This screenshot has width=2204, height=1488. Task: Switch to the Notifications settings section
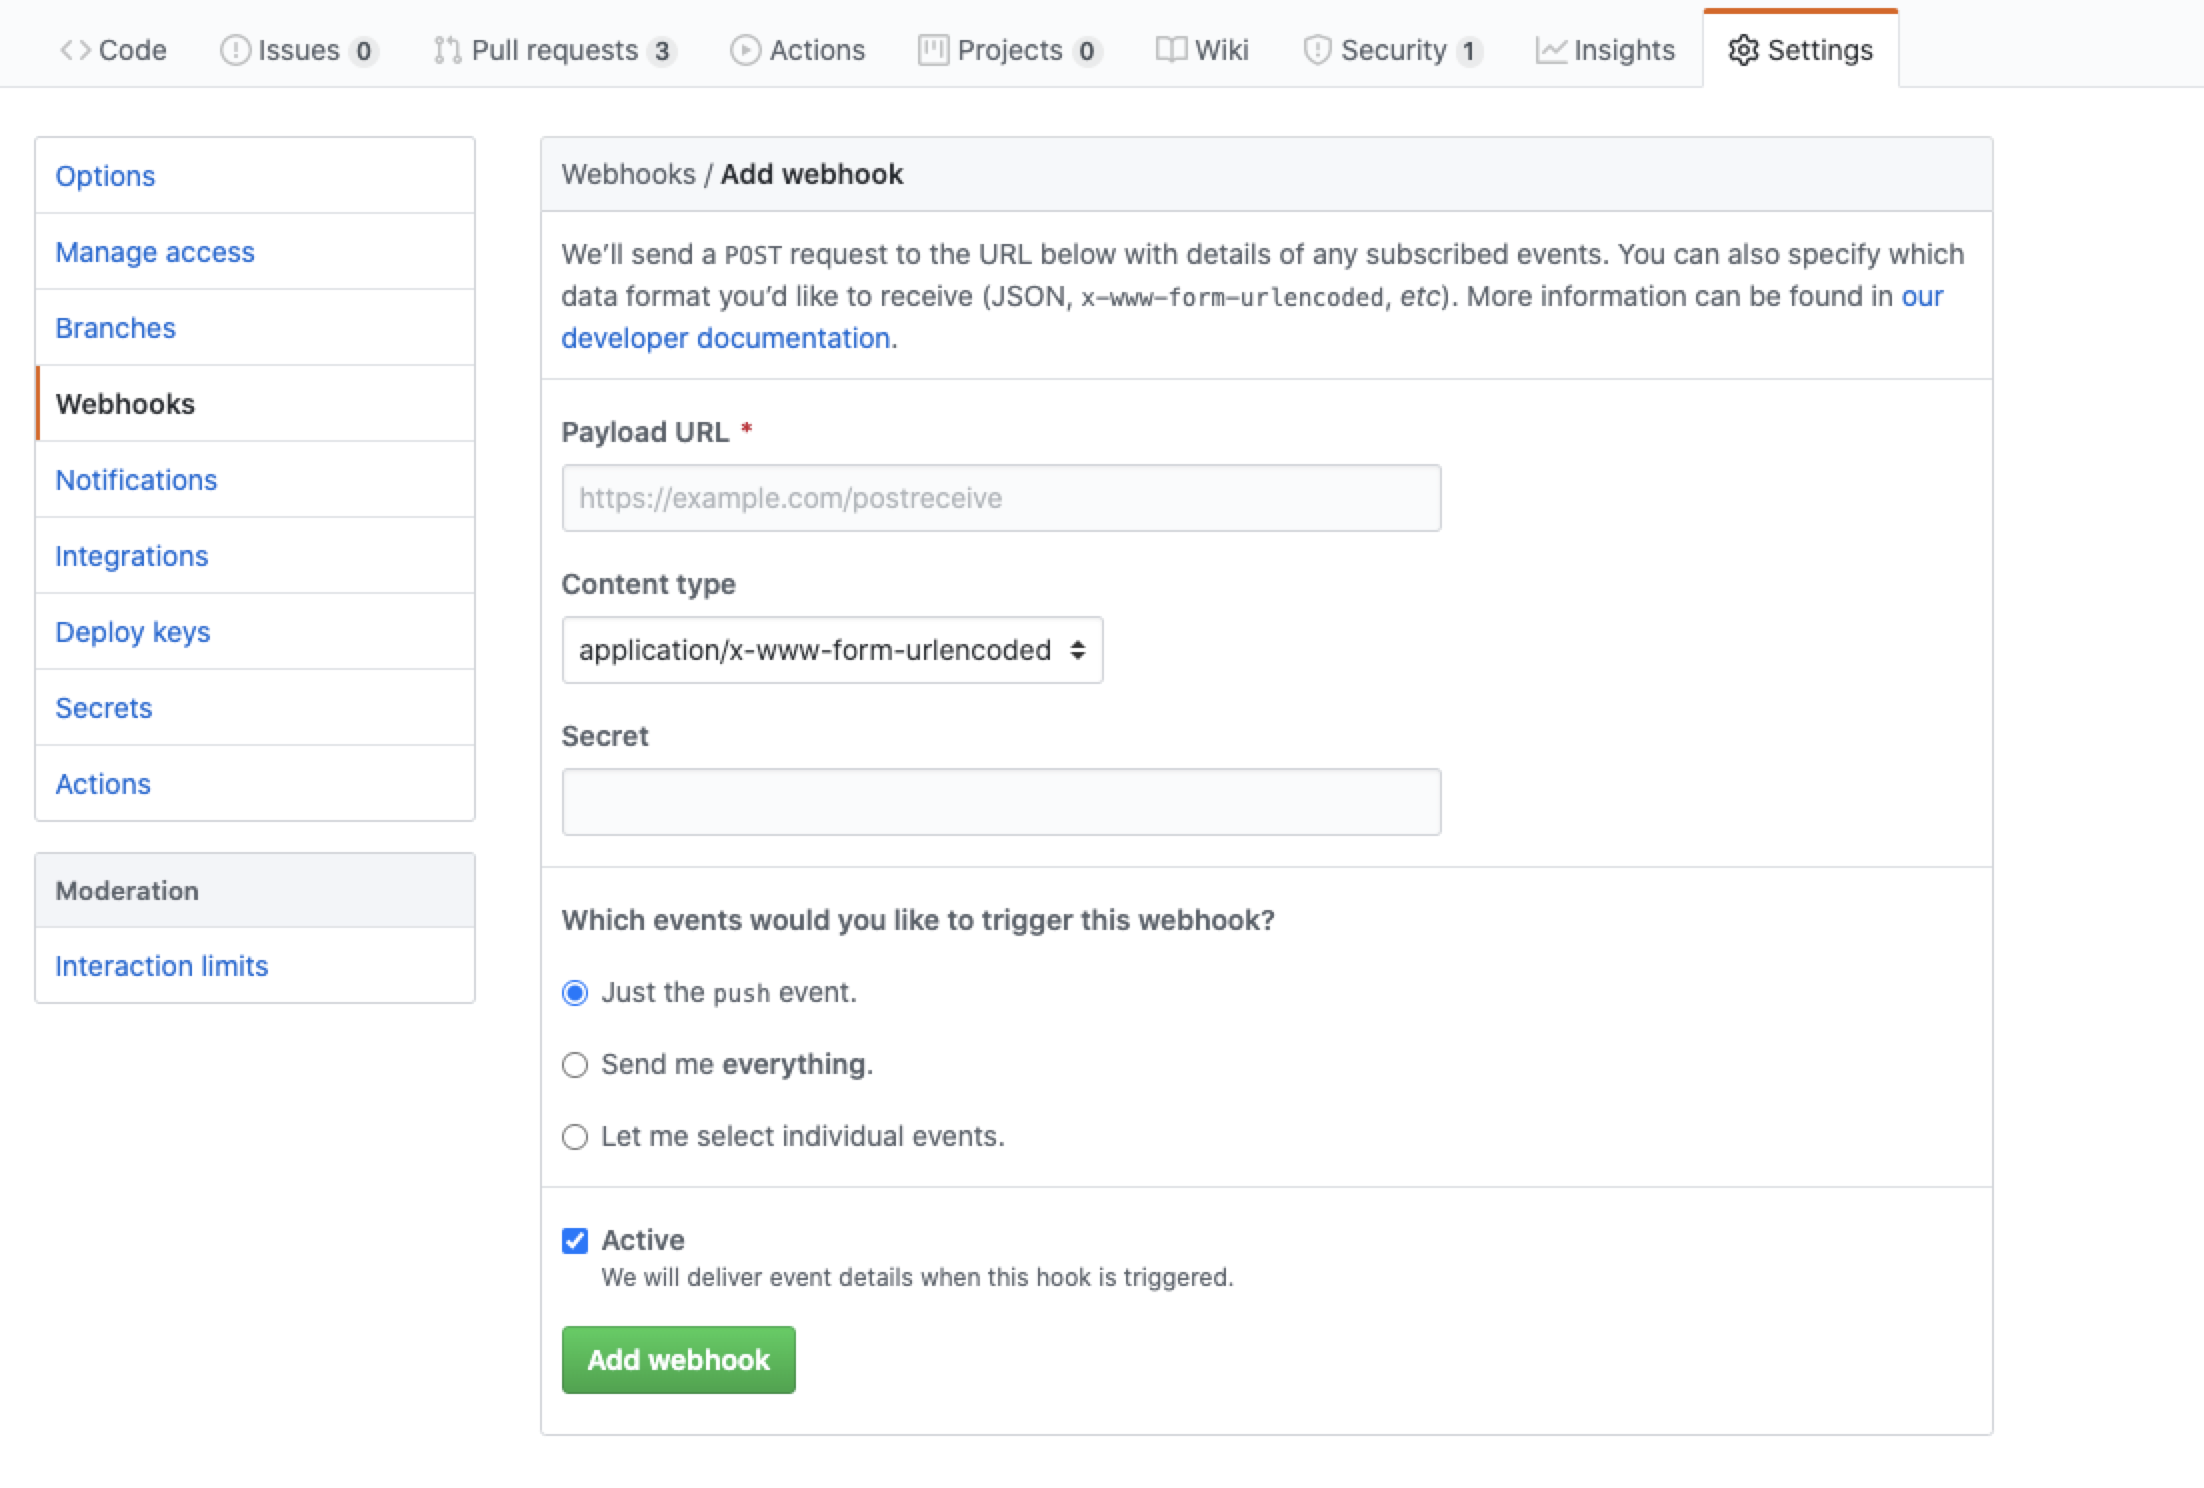point(136,480)
